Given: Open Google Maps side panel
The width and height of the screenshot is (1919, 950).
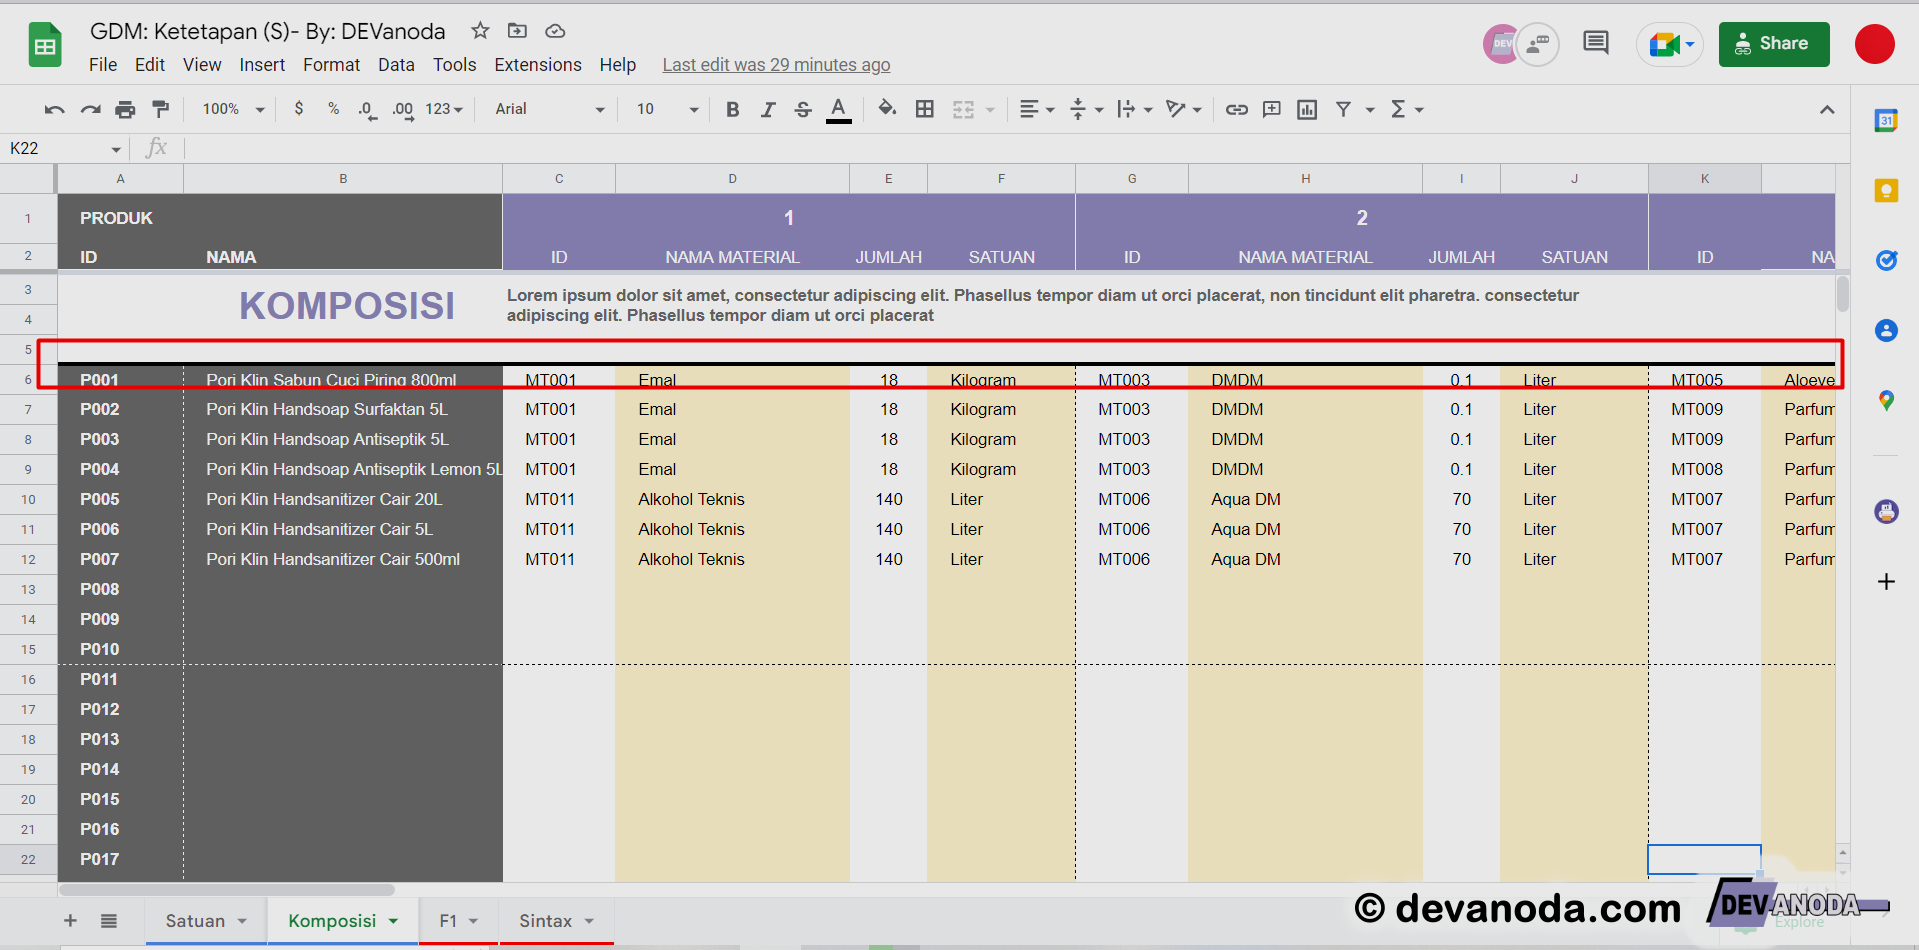Looking at the screenshot, I should click(1886, 401).
